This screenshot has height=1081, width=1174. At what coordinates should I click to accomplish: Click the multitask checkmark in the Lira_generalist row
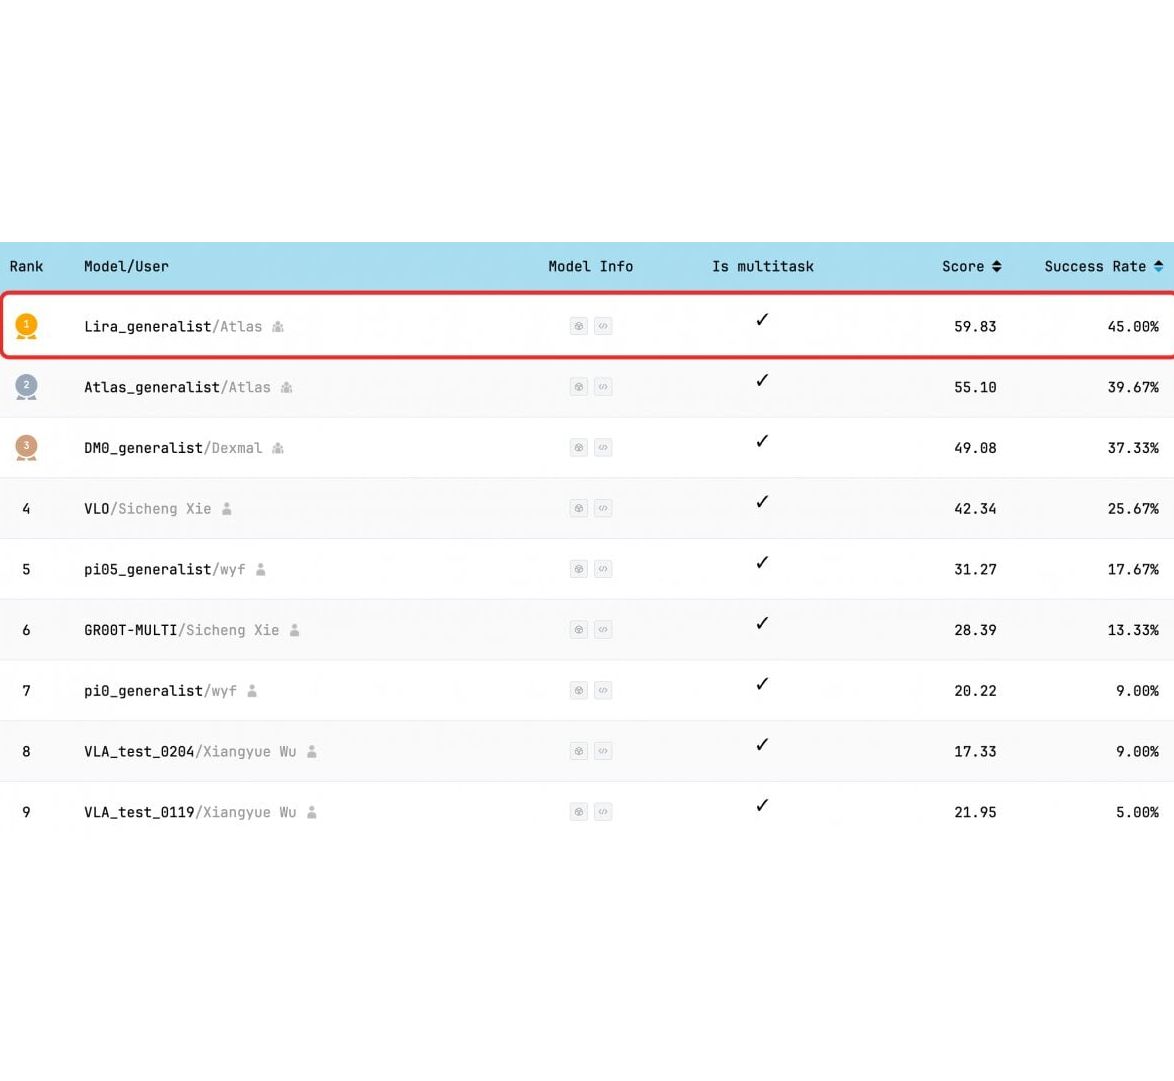[x=762, y=320]
